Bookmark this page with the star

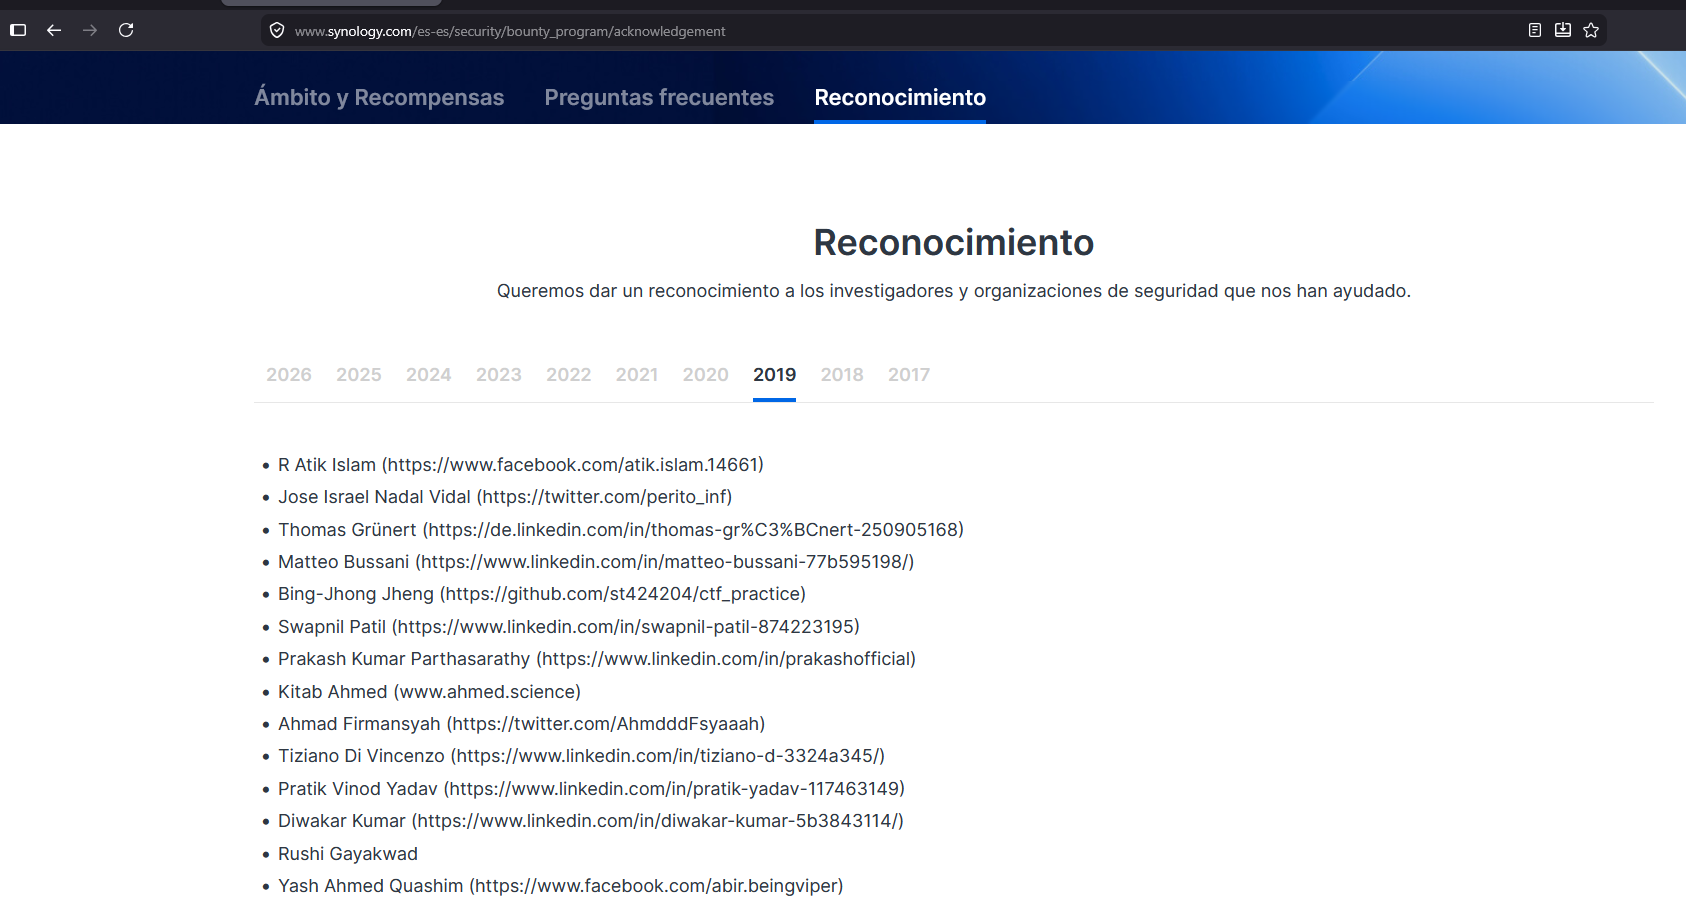(x=1591, y=30)
